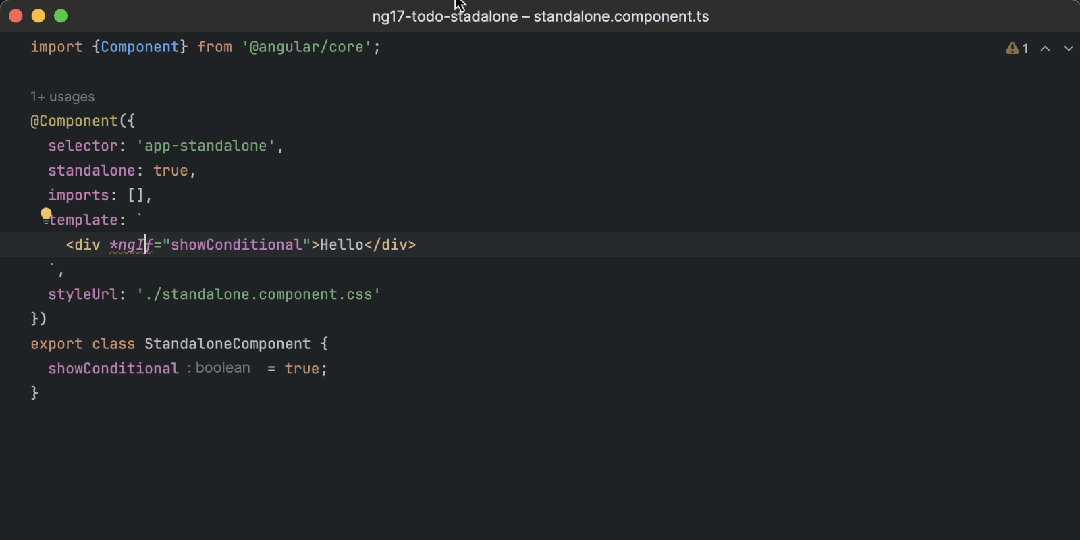The width and height of the screenshot is (1080, 540).
Task: Close the window with red button
Action: 15,16
